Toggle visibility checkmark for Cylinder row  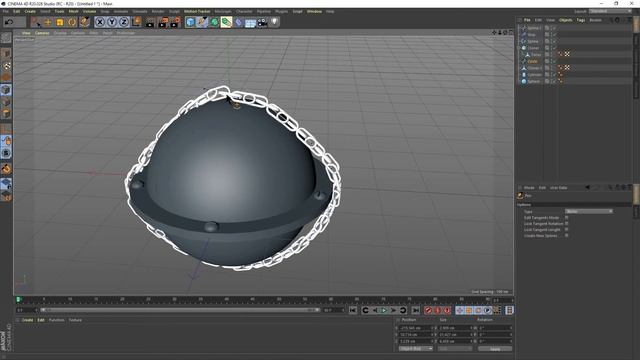point(554,75)
